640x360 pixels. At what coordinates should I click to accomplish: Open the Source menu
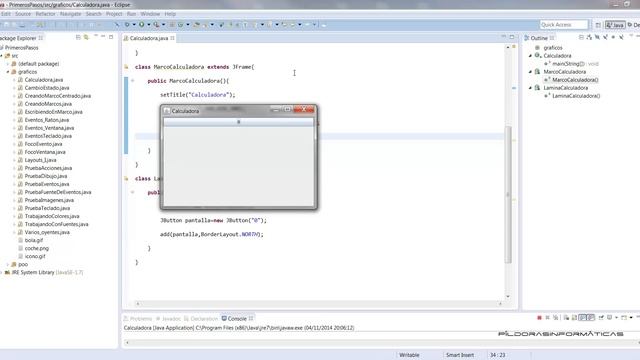(x=23, y=14)
